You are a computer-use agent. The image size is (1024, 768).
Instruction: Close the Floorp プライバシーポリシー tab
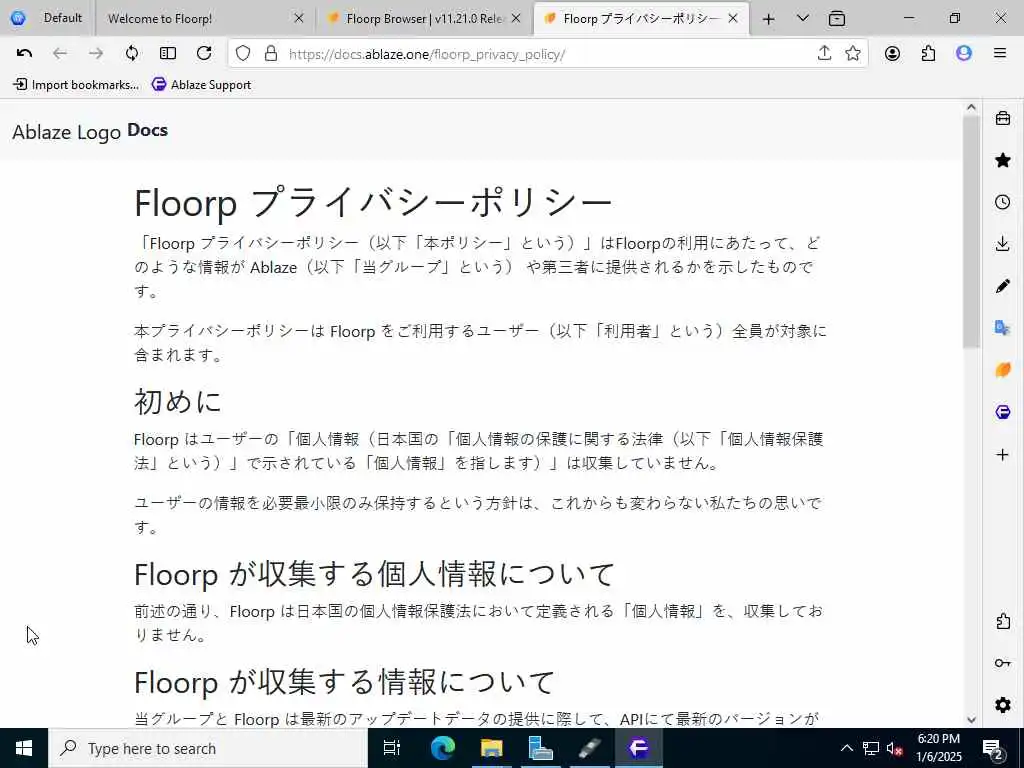coord(733,19)
